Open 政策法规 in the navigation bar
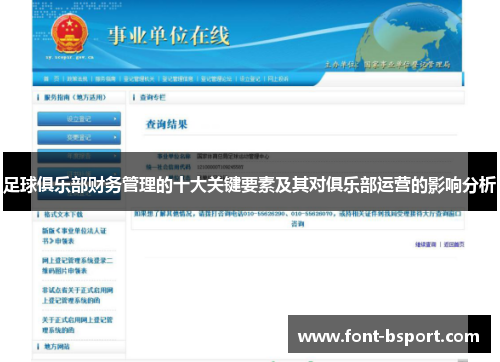This screenshot has height=362, width=500. (77, 79)
